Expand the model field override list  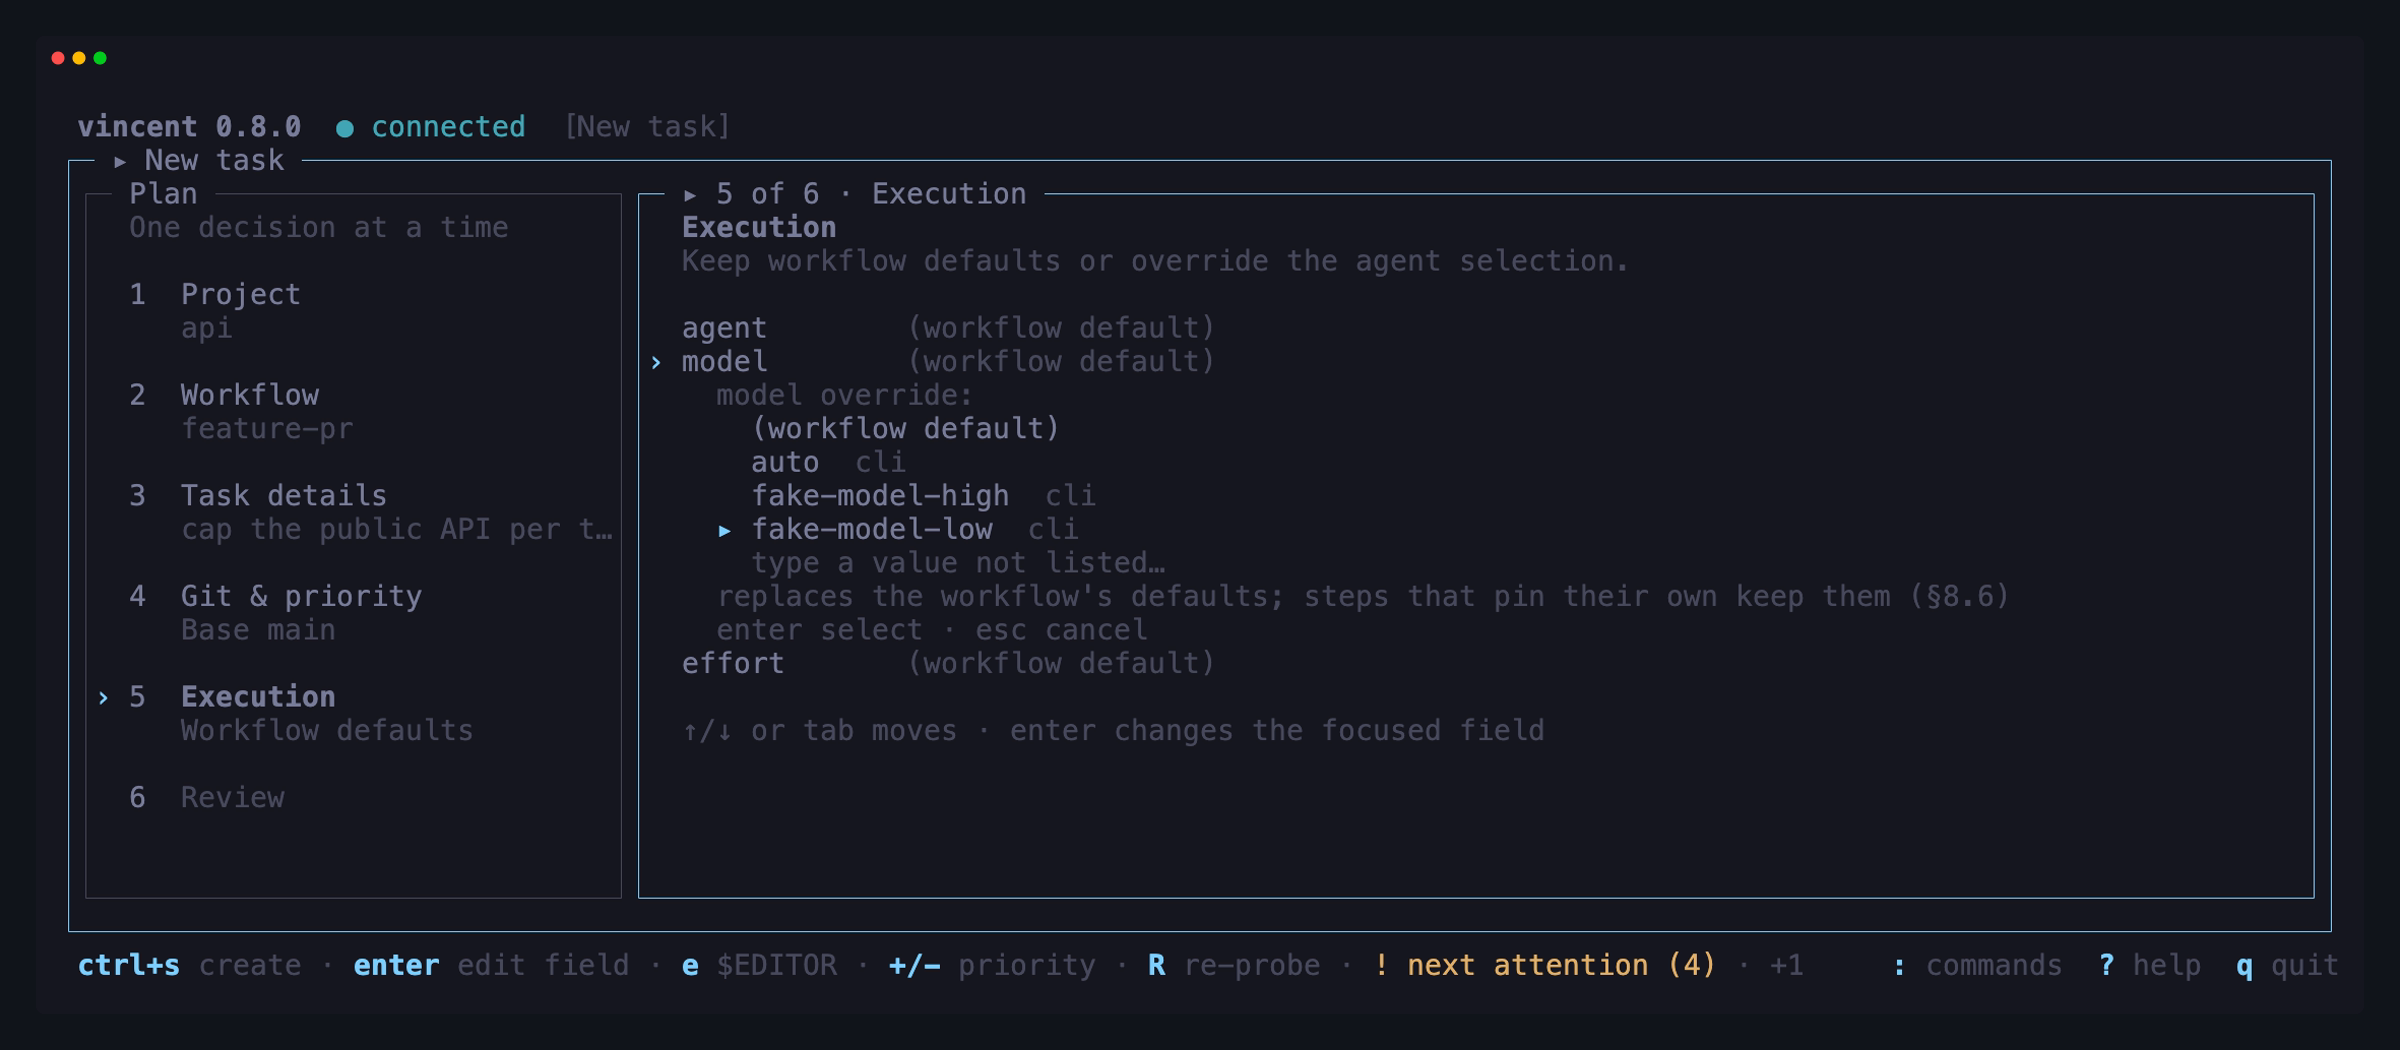tap(948, 362)
